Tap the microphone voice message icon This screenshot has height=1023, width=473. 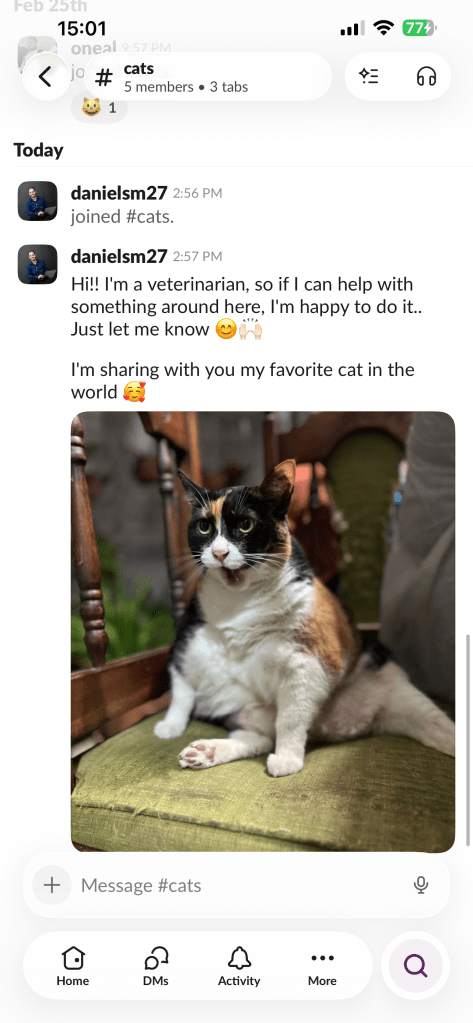pyautogui.click(x=421, y=885)
